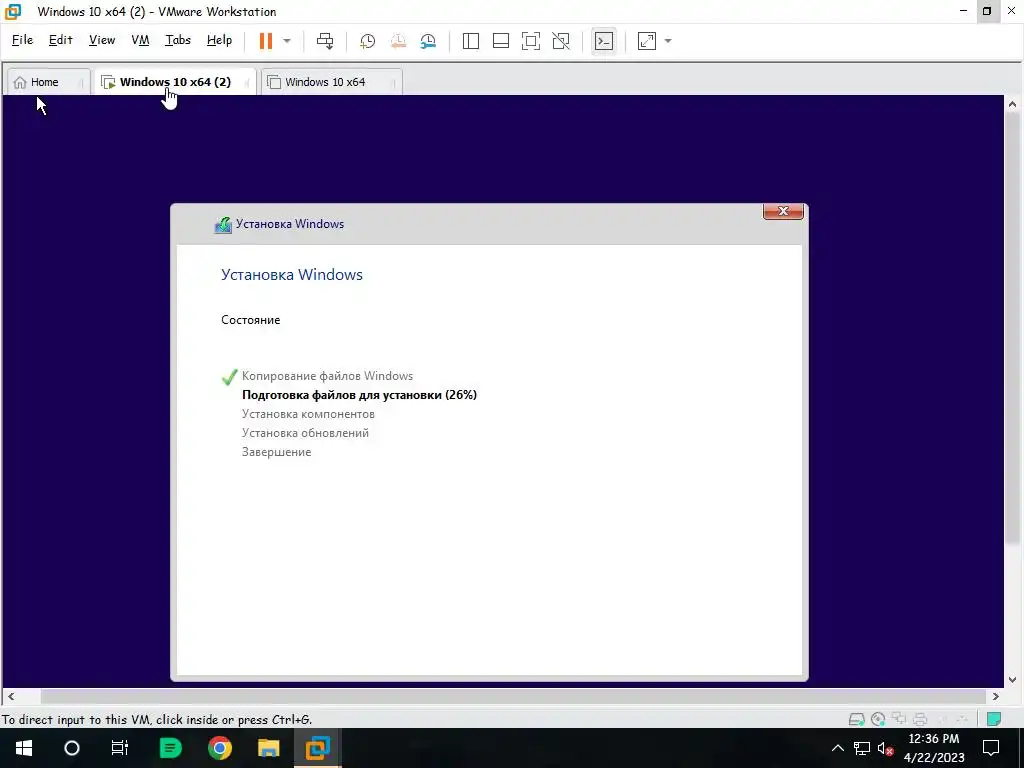Open the Help menu

(219, 40)
